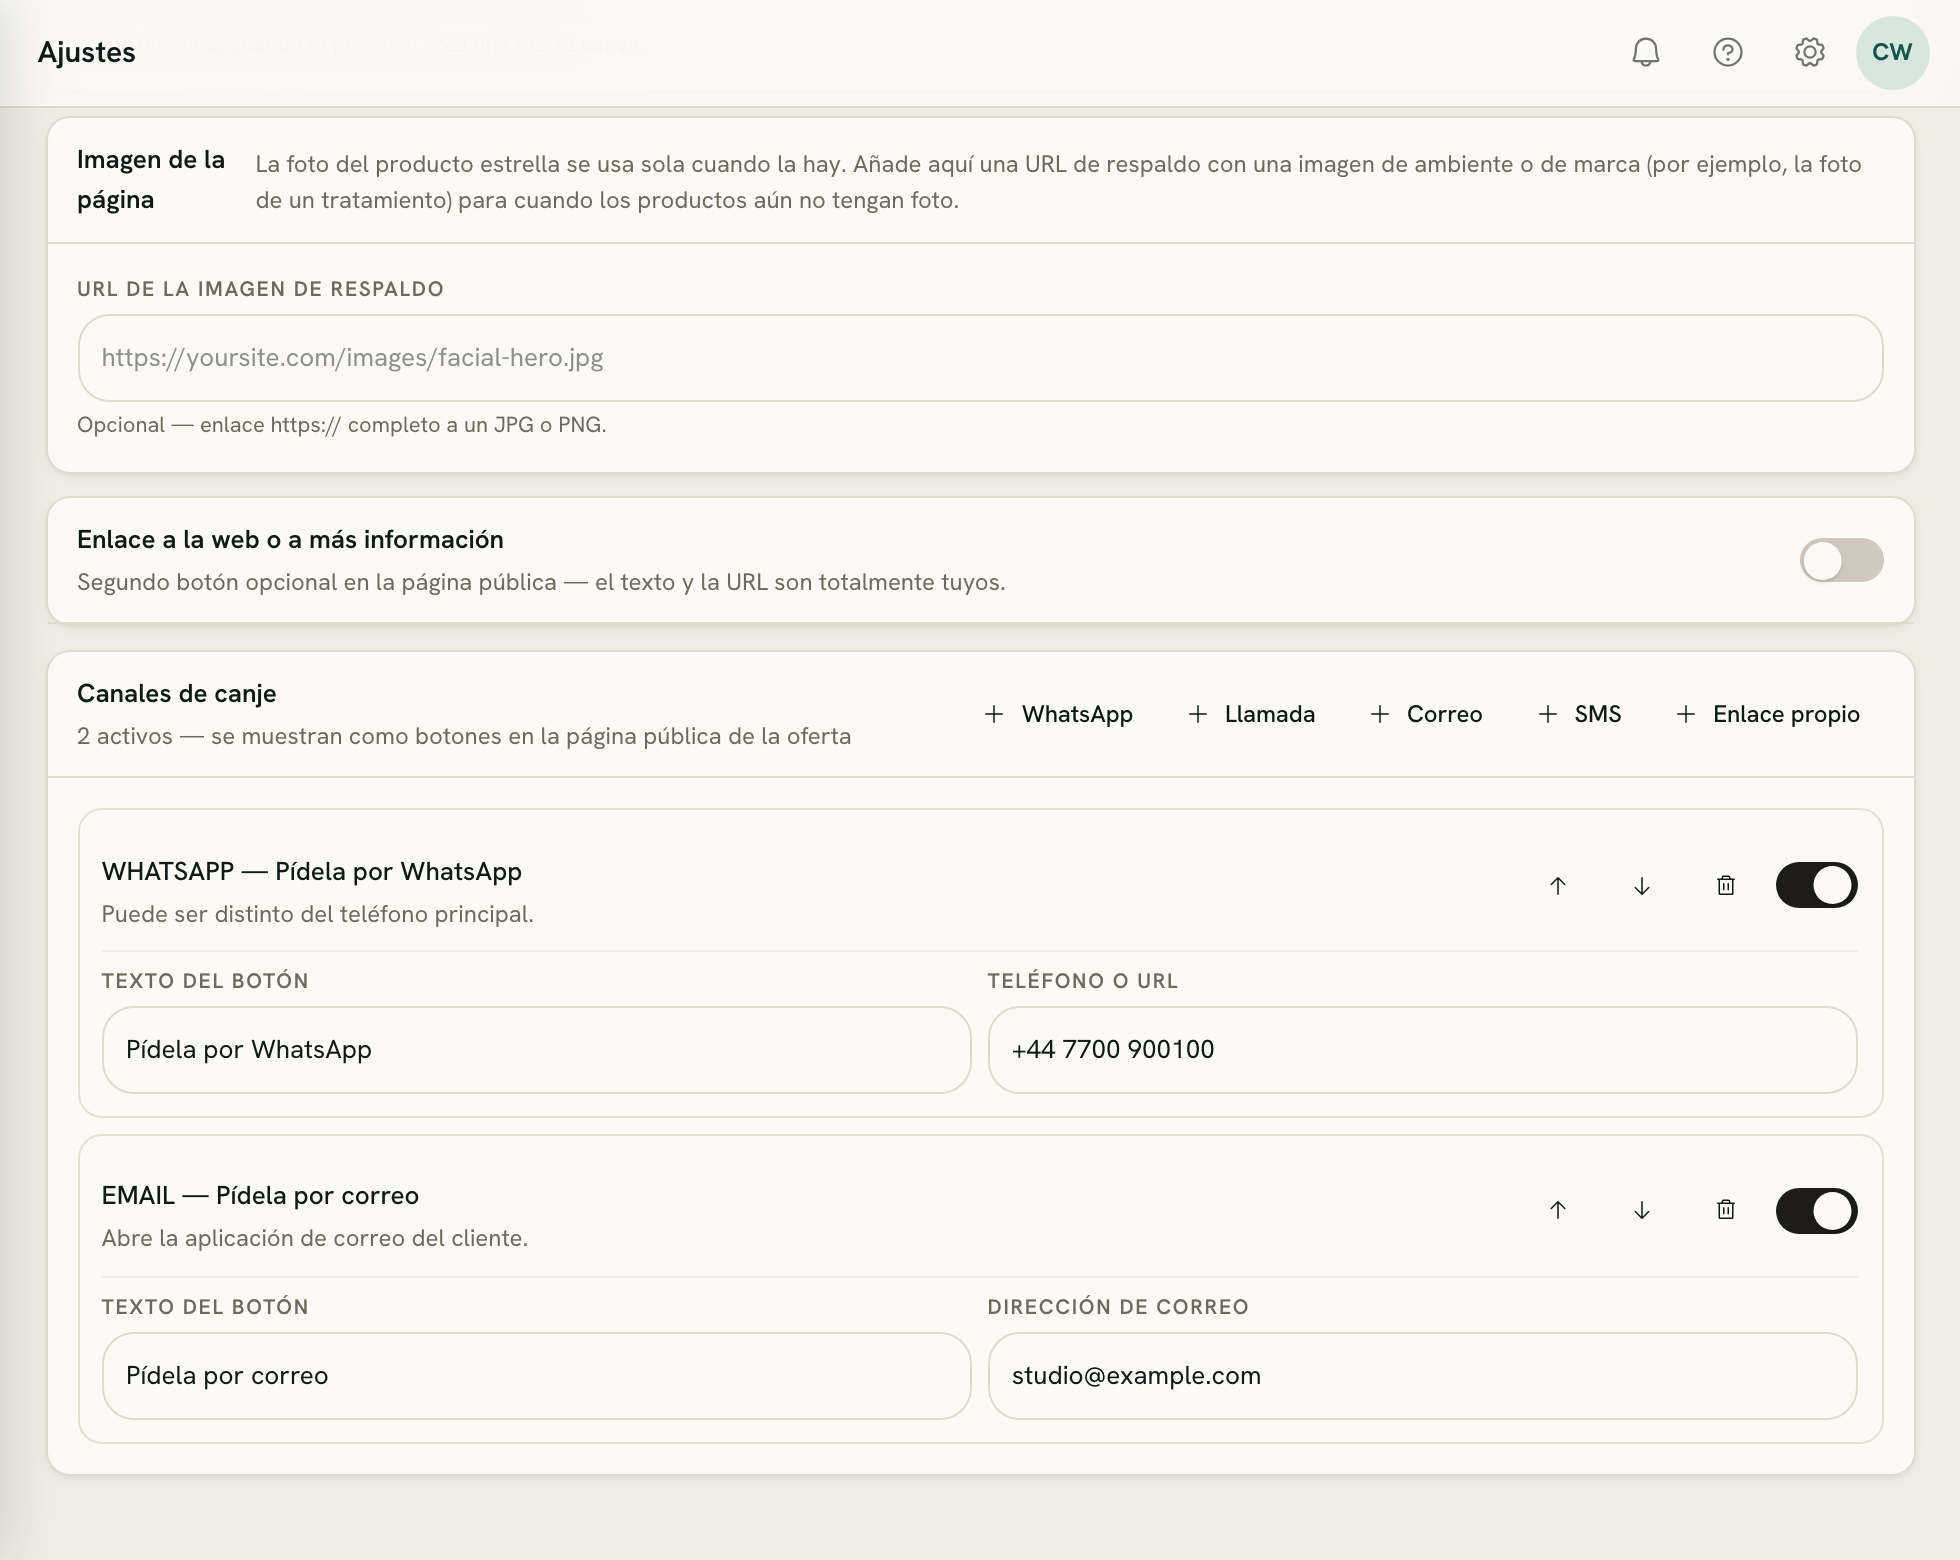Delete the Email channel
The height and width of the screenshot is (1560, 1960).
point(1726,1210)
